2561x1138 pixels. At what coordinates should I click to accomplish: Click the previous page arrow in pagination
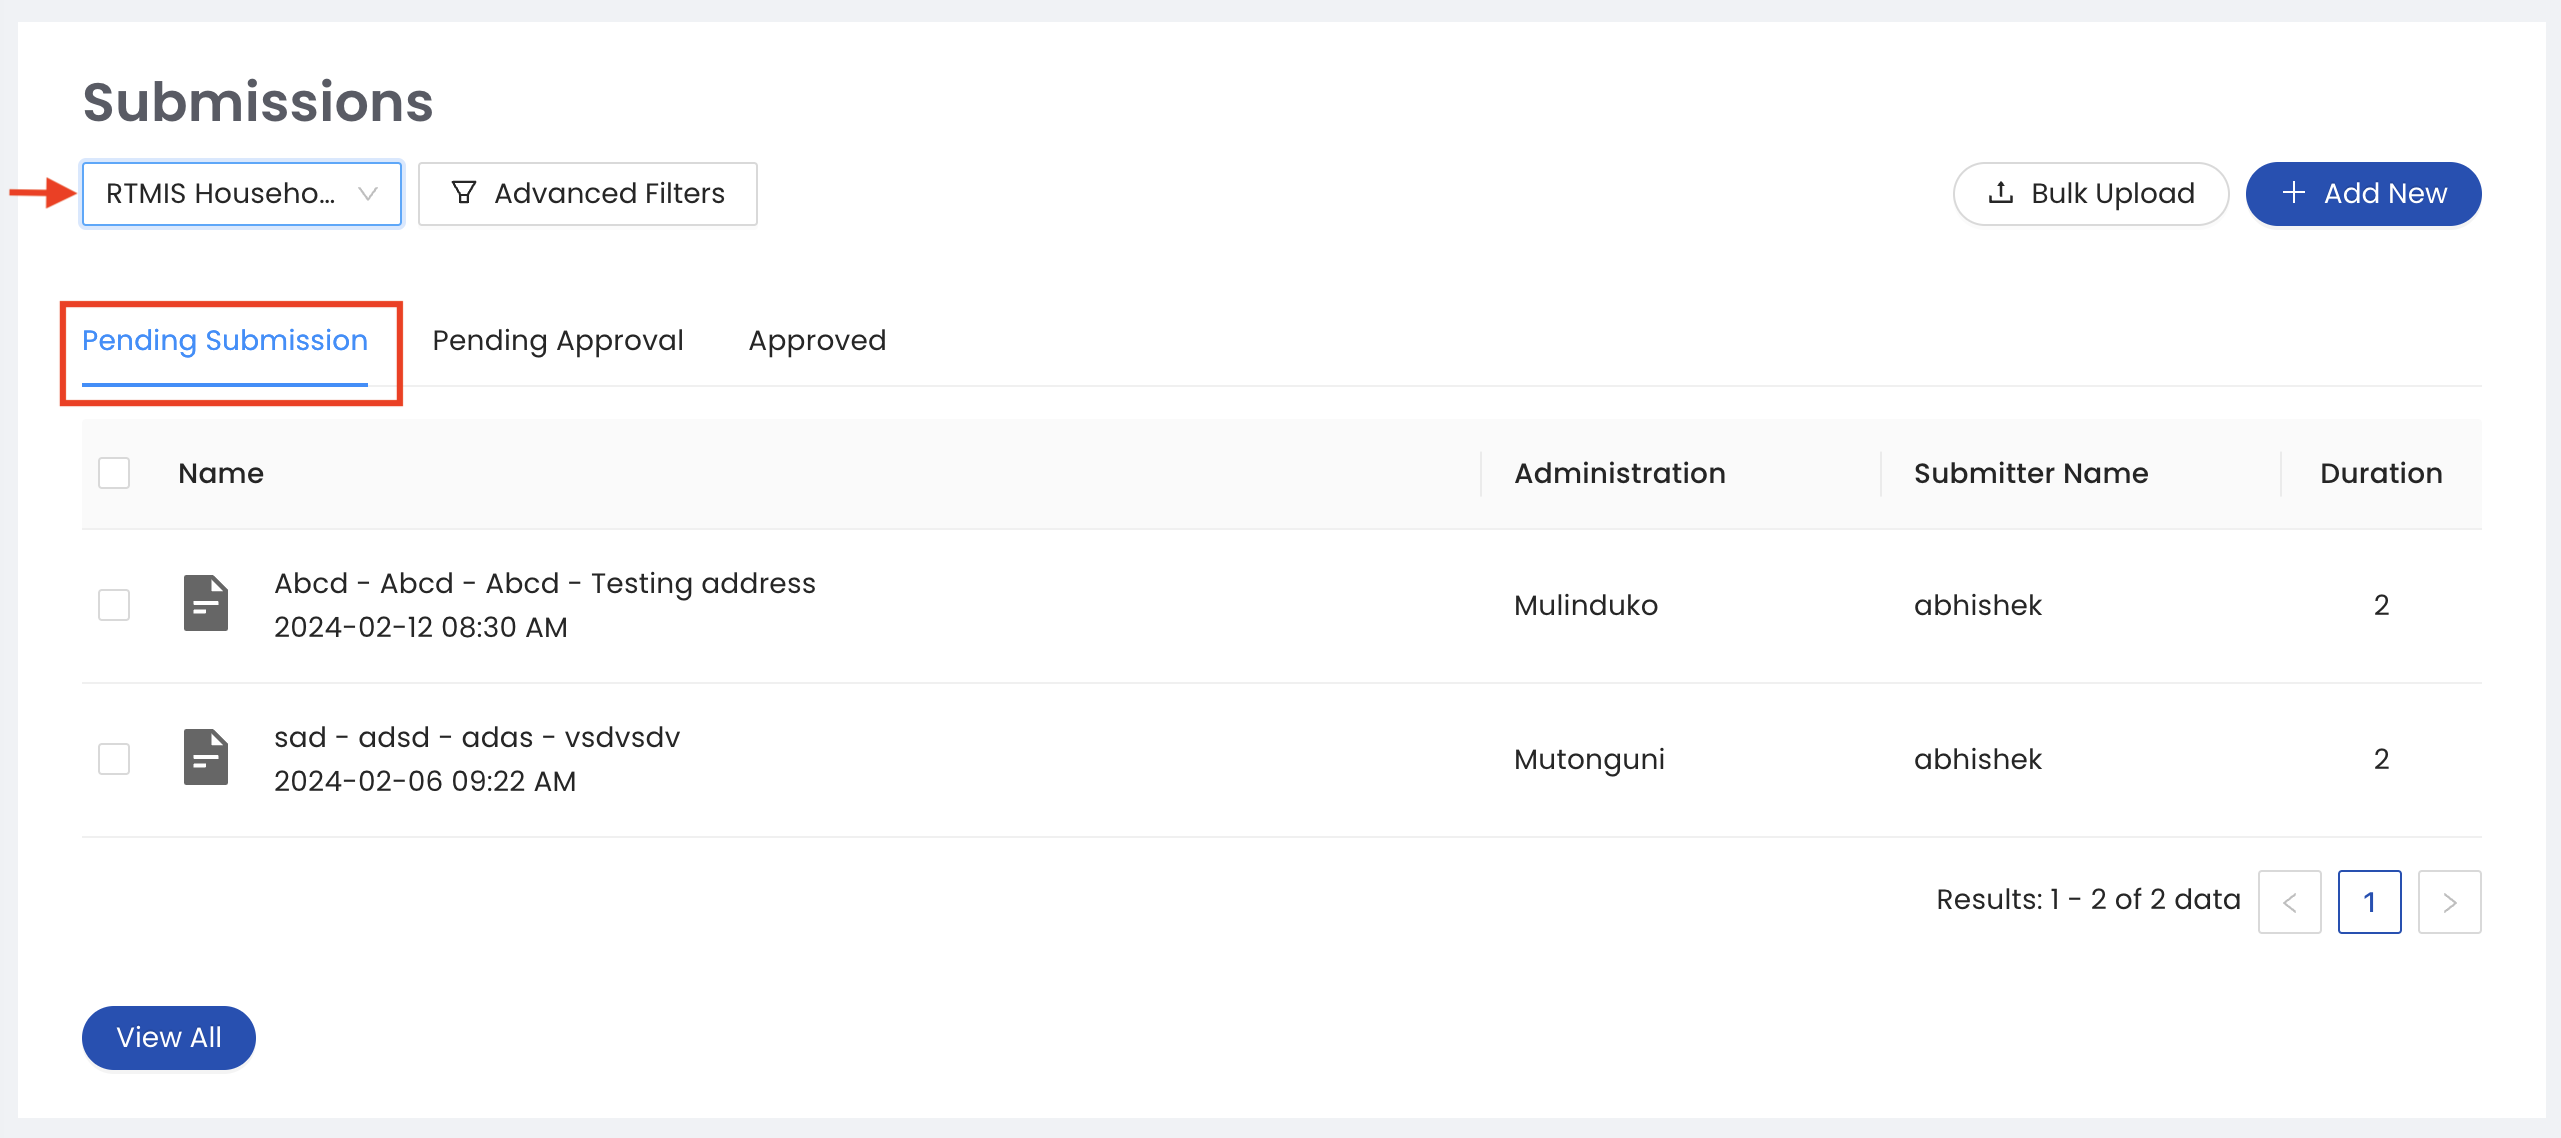point(2290,901)
